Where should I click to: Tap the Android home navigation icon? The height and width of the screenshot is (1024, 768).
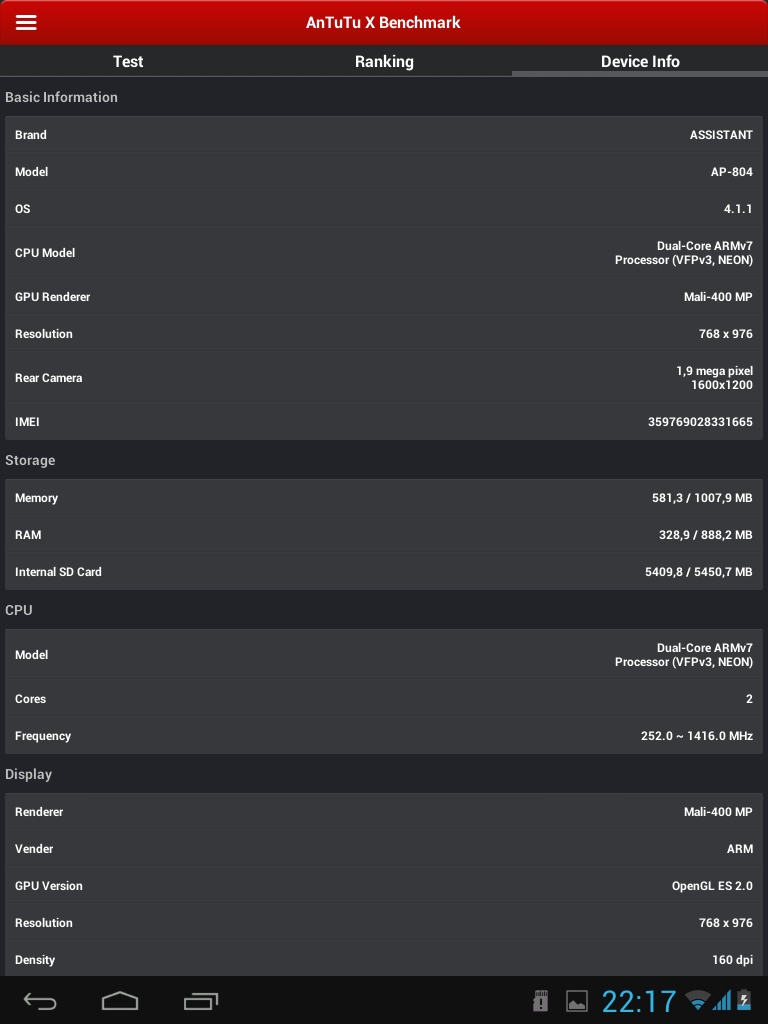click(x=120, y=1000)
